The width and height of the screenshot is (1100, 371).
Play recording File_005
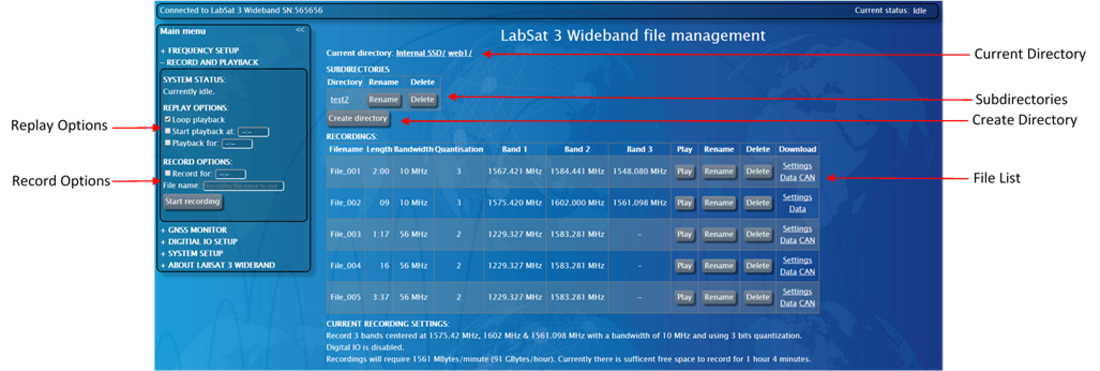pyautogui.click(x=684, y=297)
